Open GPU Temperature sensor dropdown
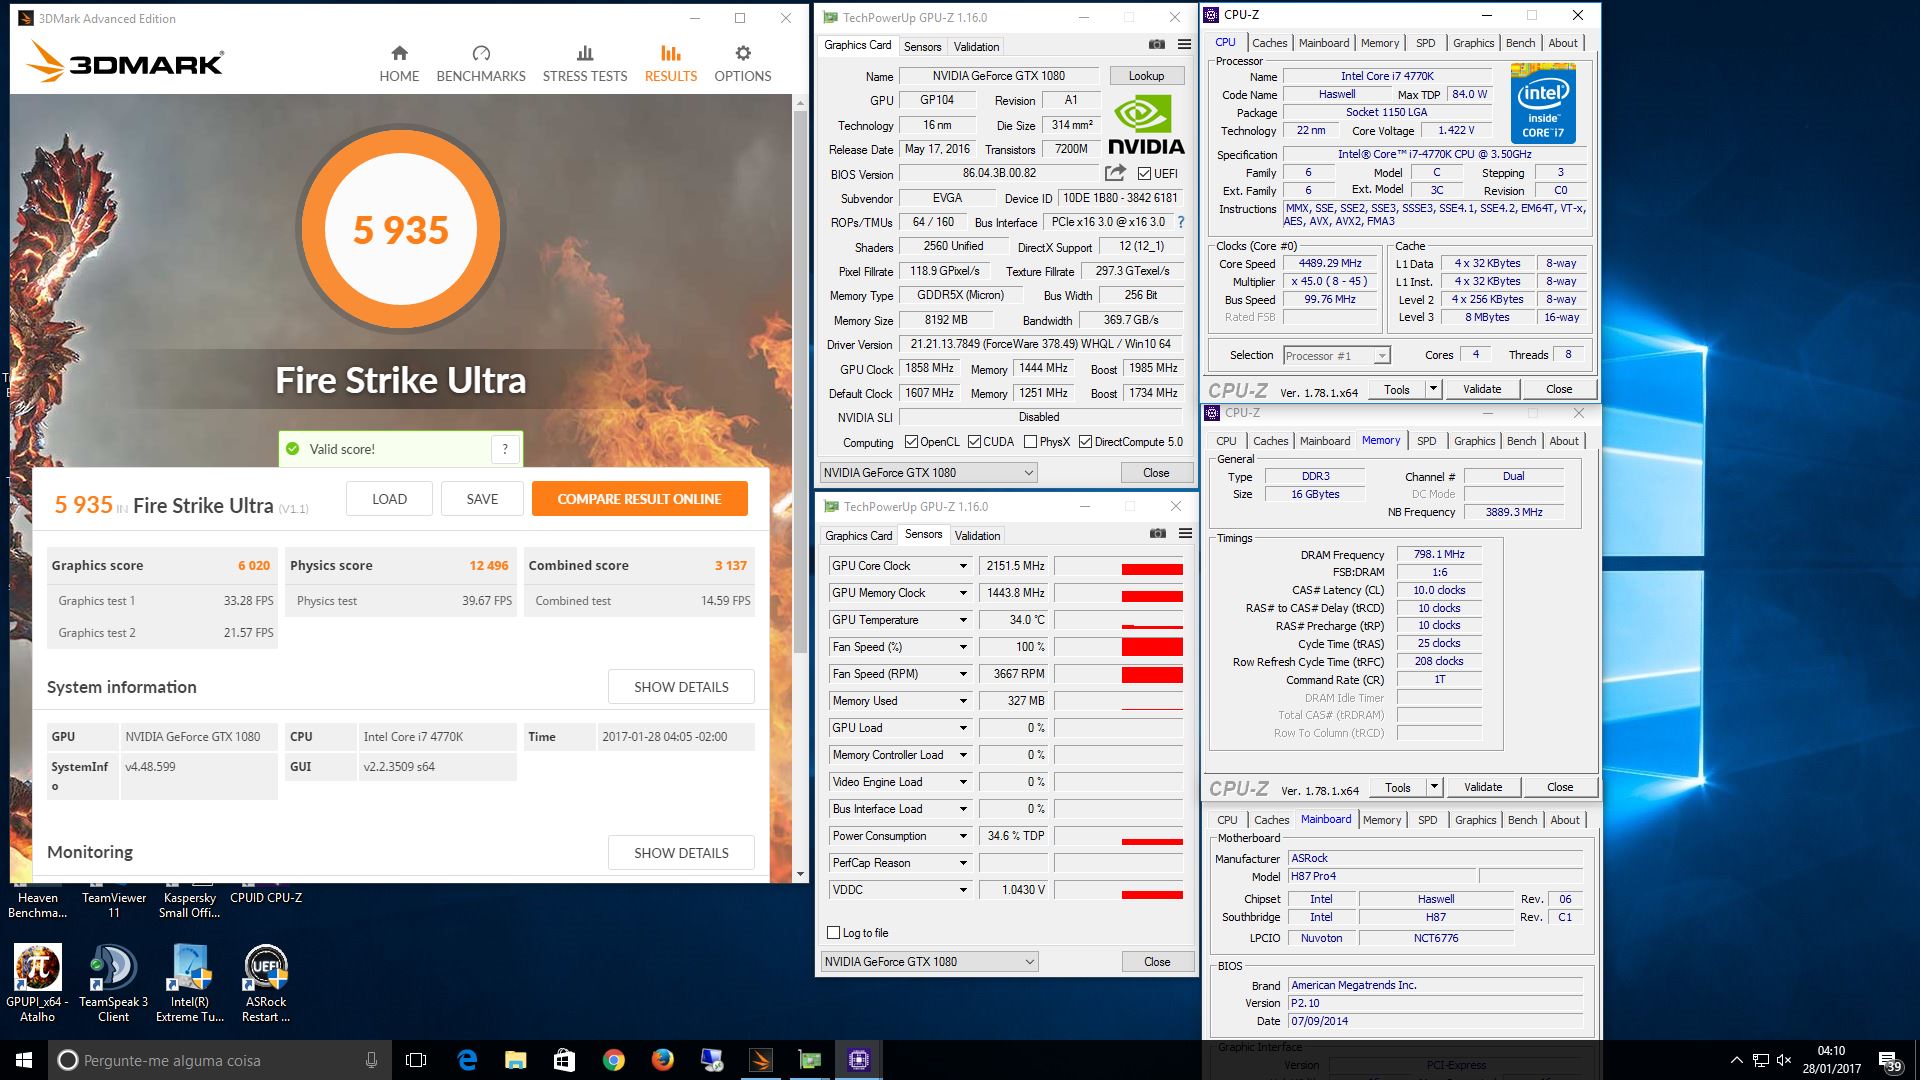This screenshot has height=1080, width=1920. pos(963,620)
